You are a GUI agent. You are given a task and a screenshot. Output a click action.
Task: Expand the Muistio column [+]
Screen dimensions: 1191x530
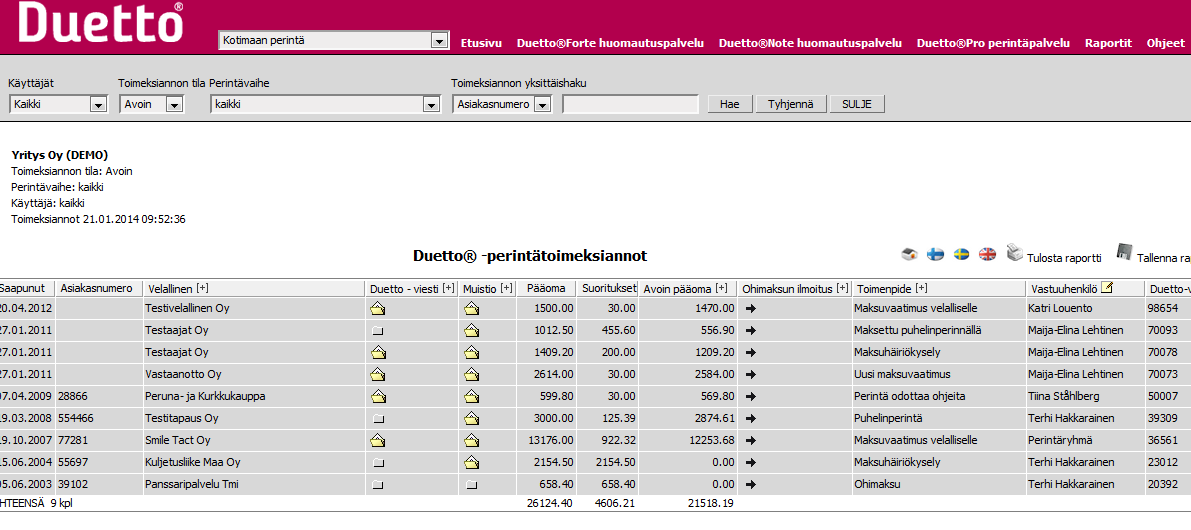507,289
